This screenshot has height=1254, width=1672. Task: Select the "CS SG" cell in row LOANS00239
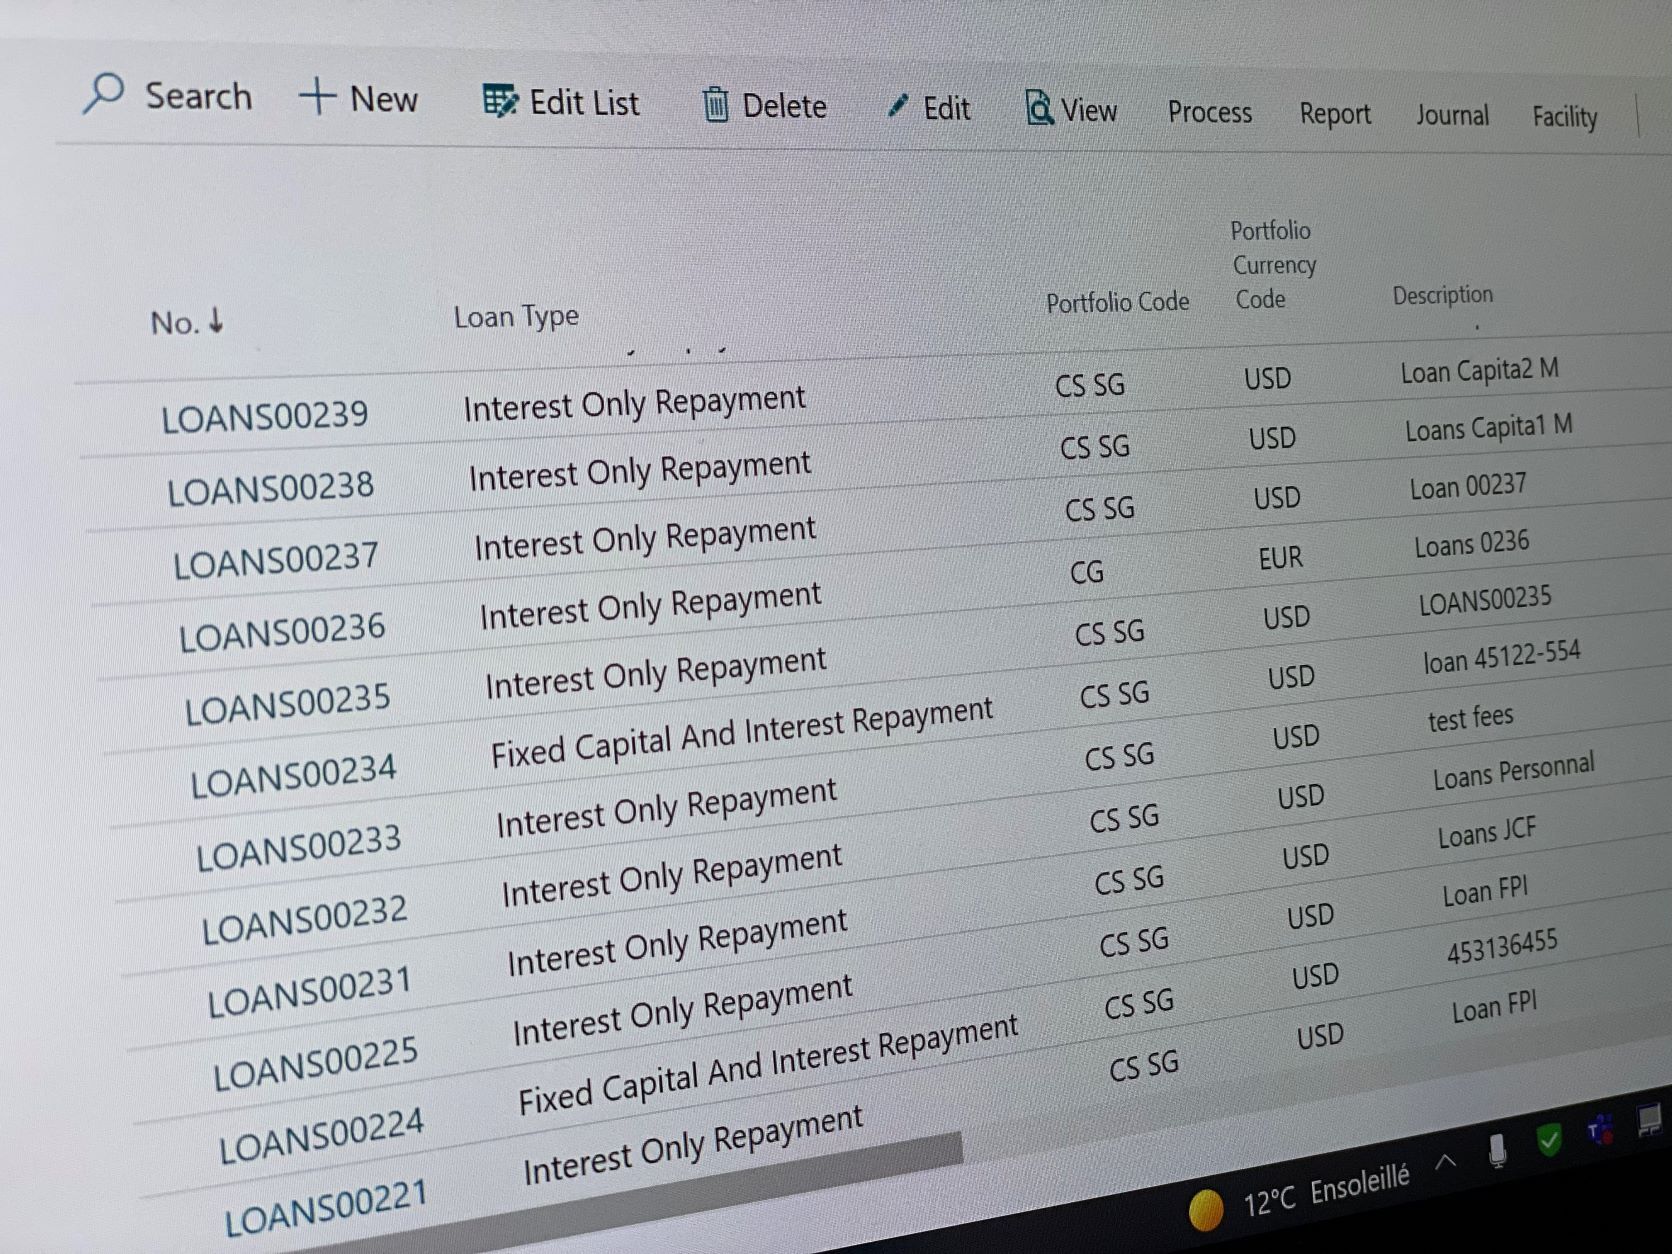click(x=1090, y=385)
